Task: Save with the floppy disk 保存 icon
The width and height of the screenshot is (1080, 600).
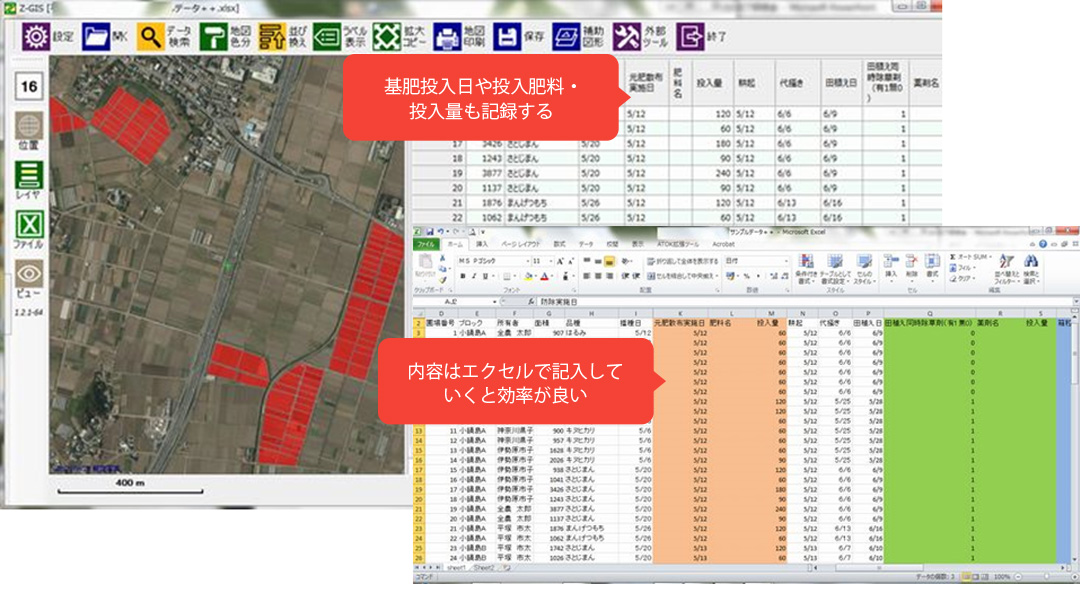Action: (x=506, y=37)
